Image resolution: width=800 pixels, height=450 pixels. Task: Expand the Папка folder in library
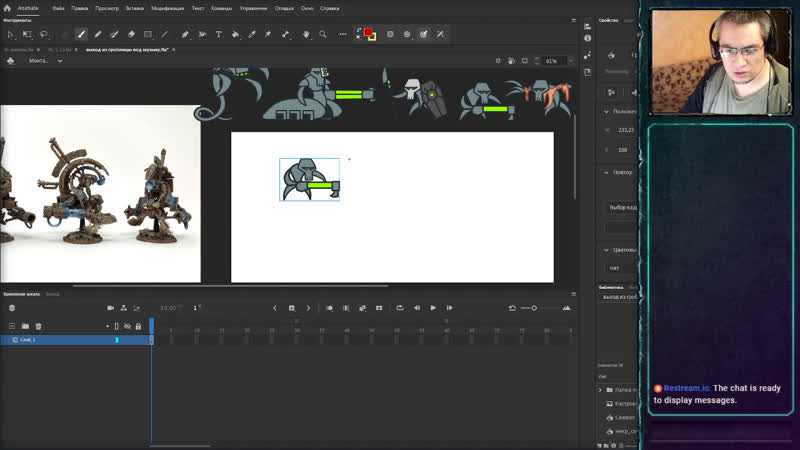pos(600,390)
